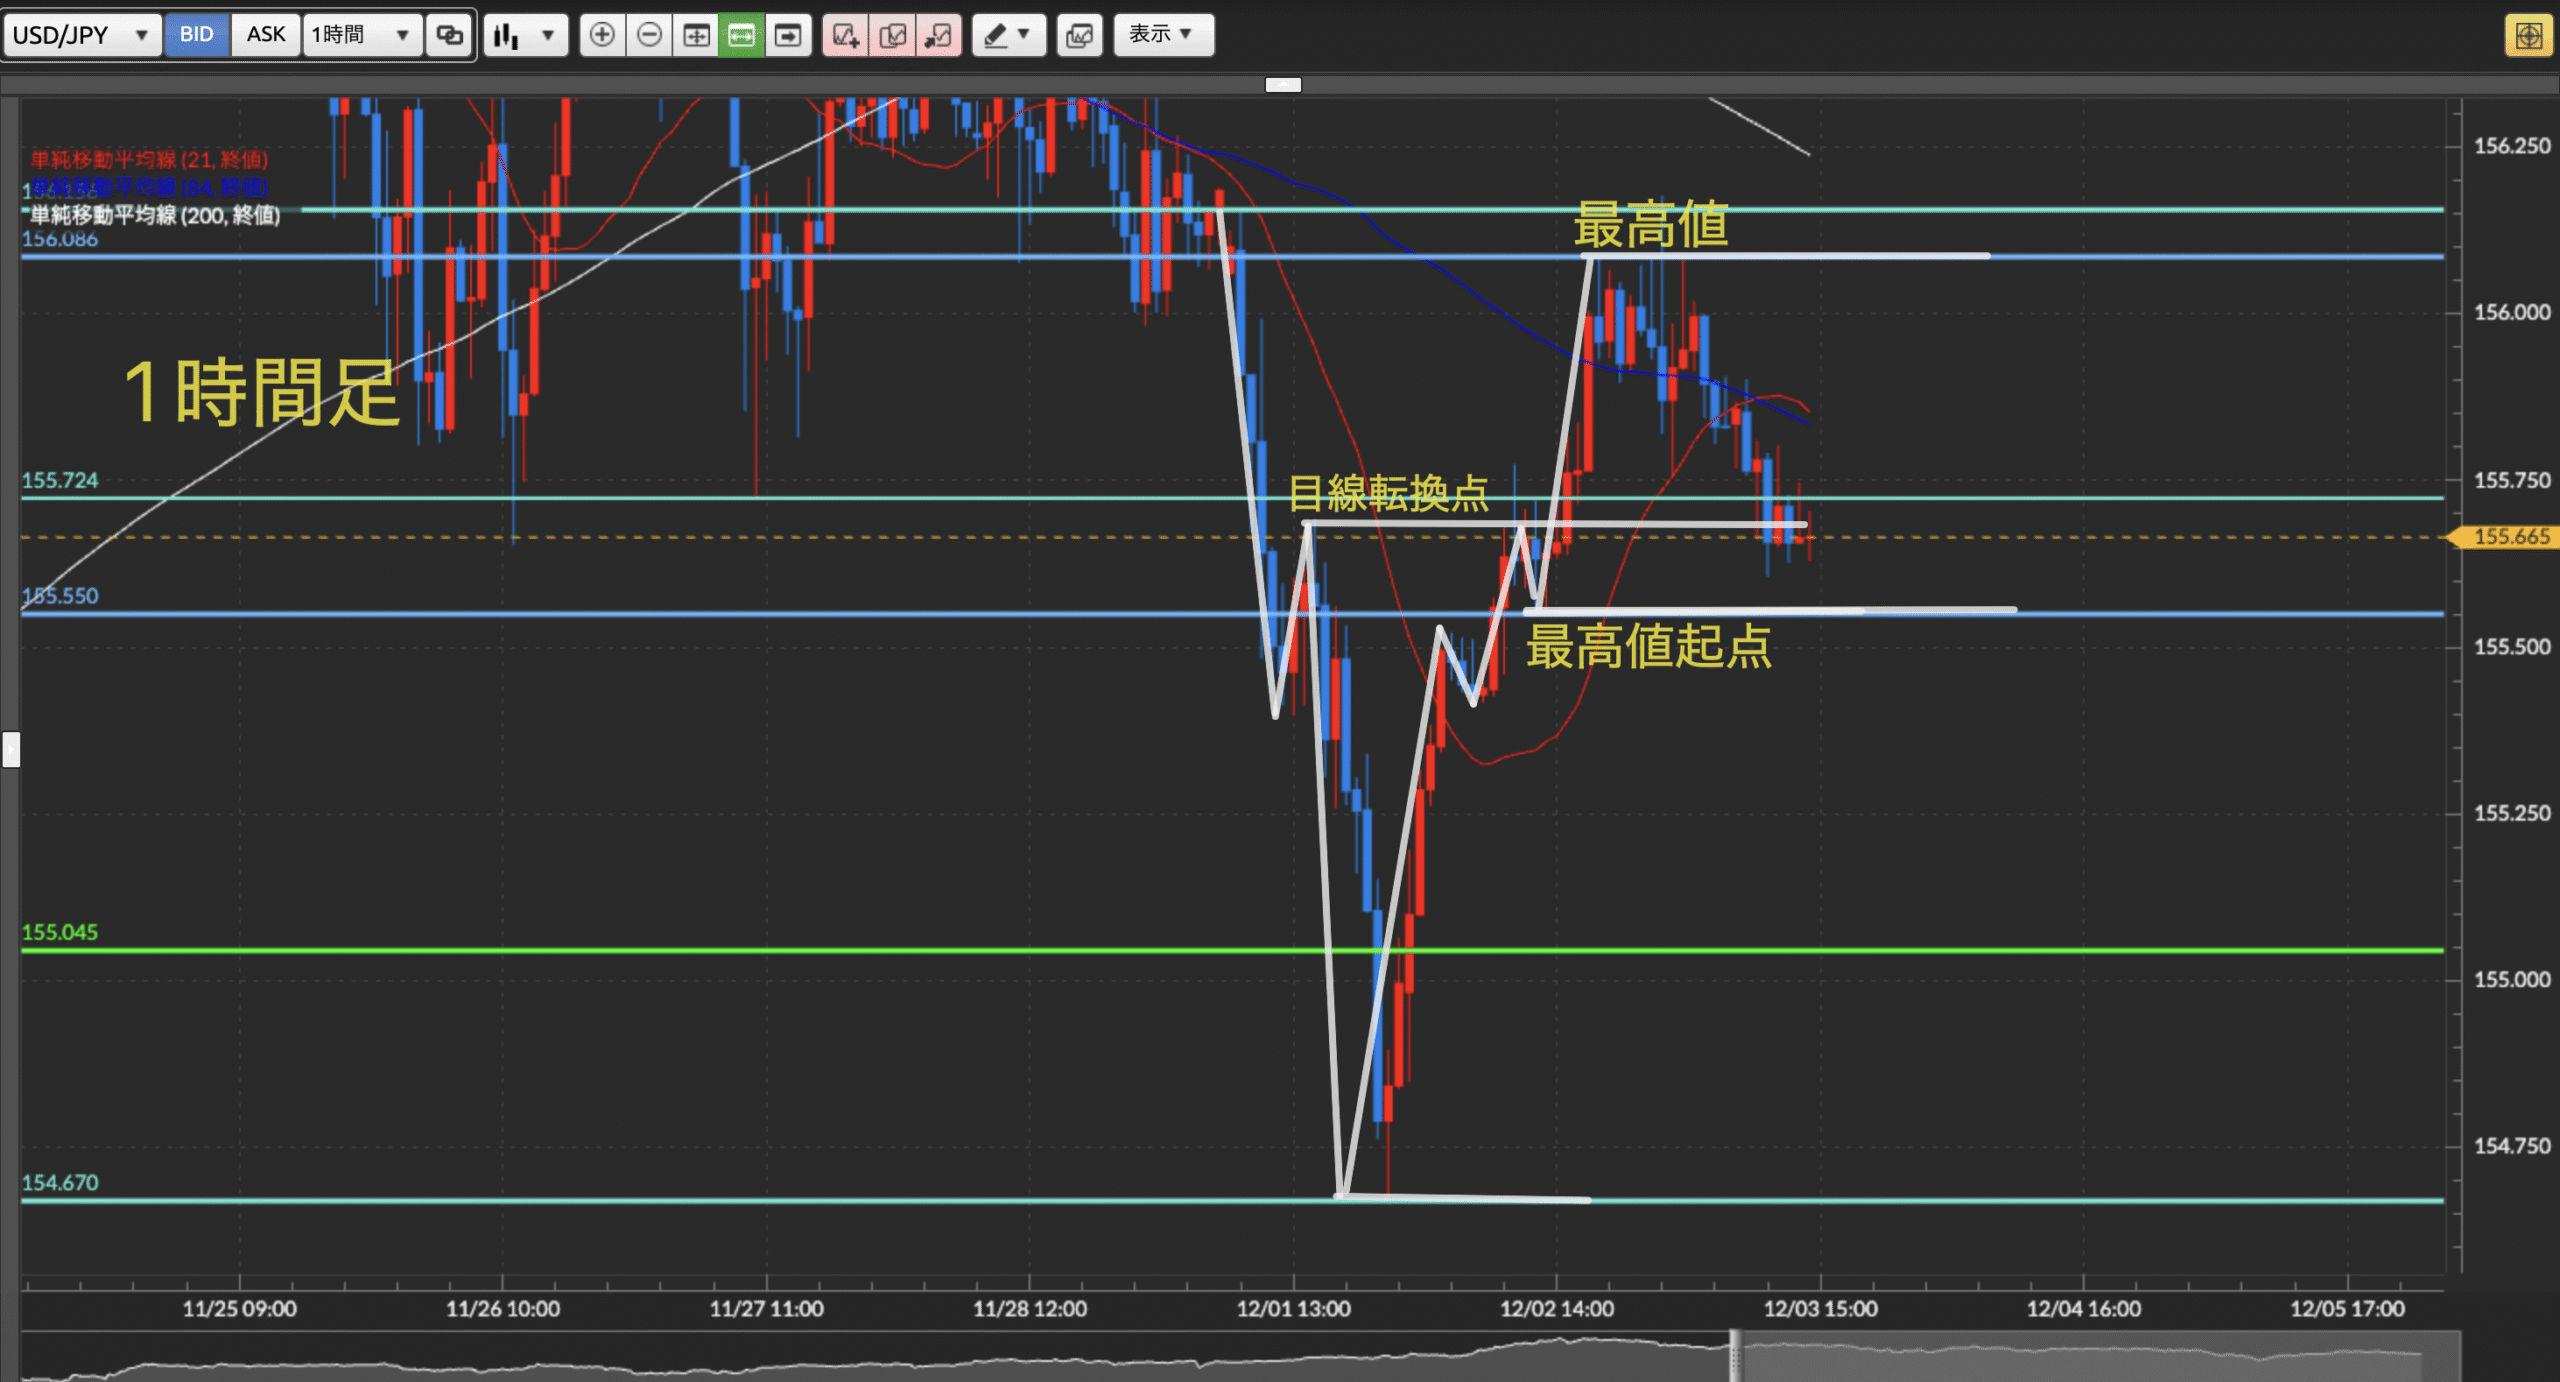Click the chart snapshot icon beside 表示
Screen dimensions: 2560x1382
(x=1079, y=35)
